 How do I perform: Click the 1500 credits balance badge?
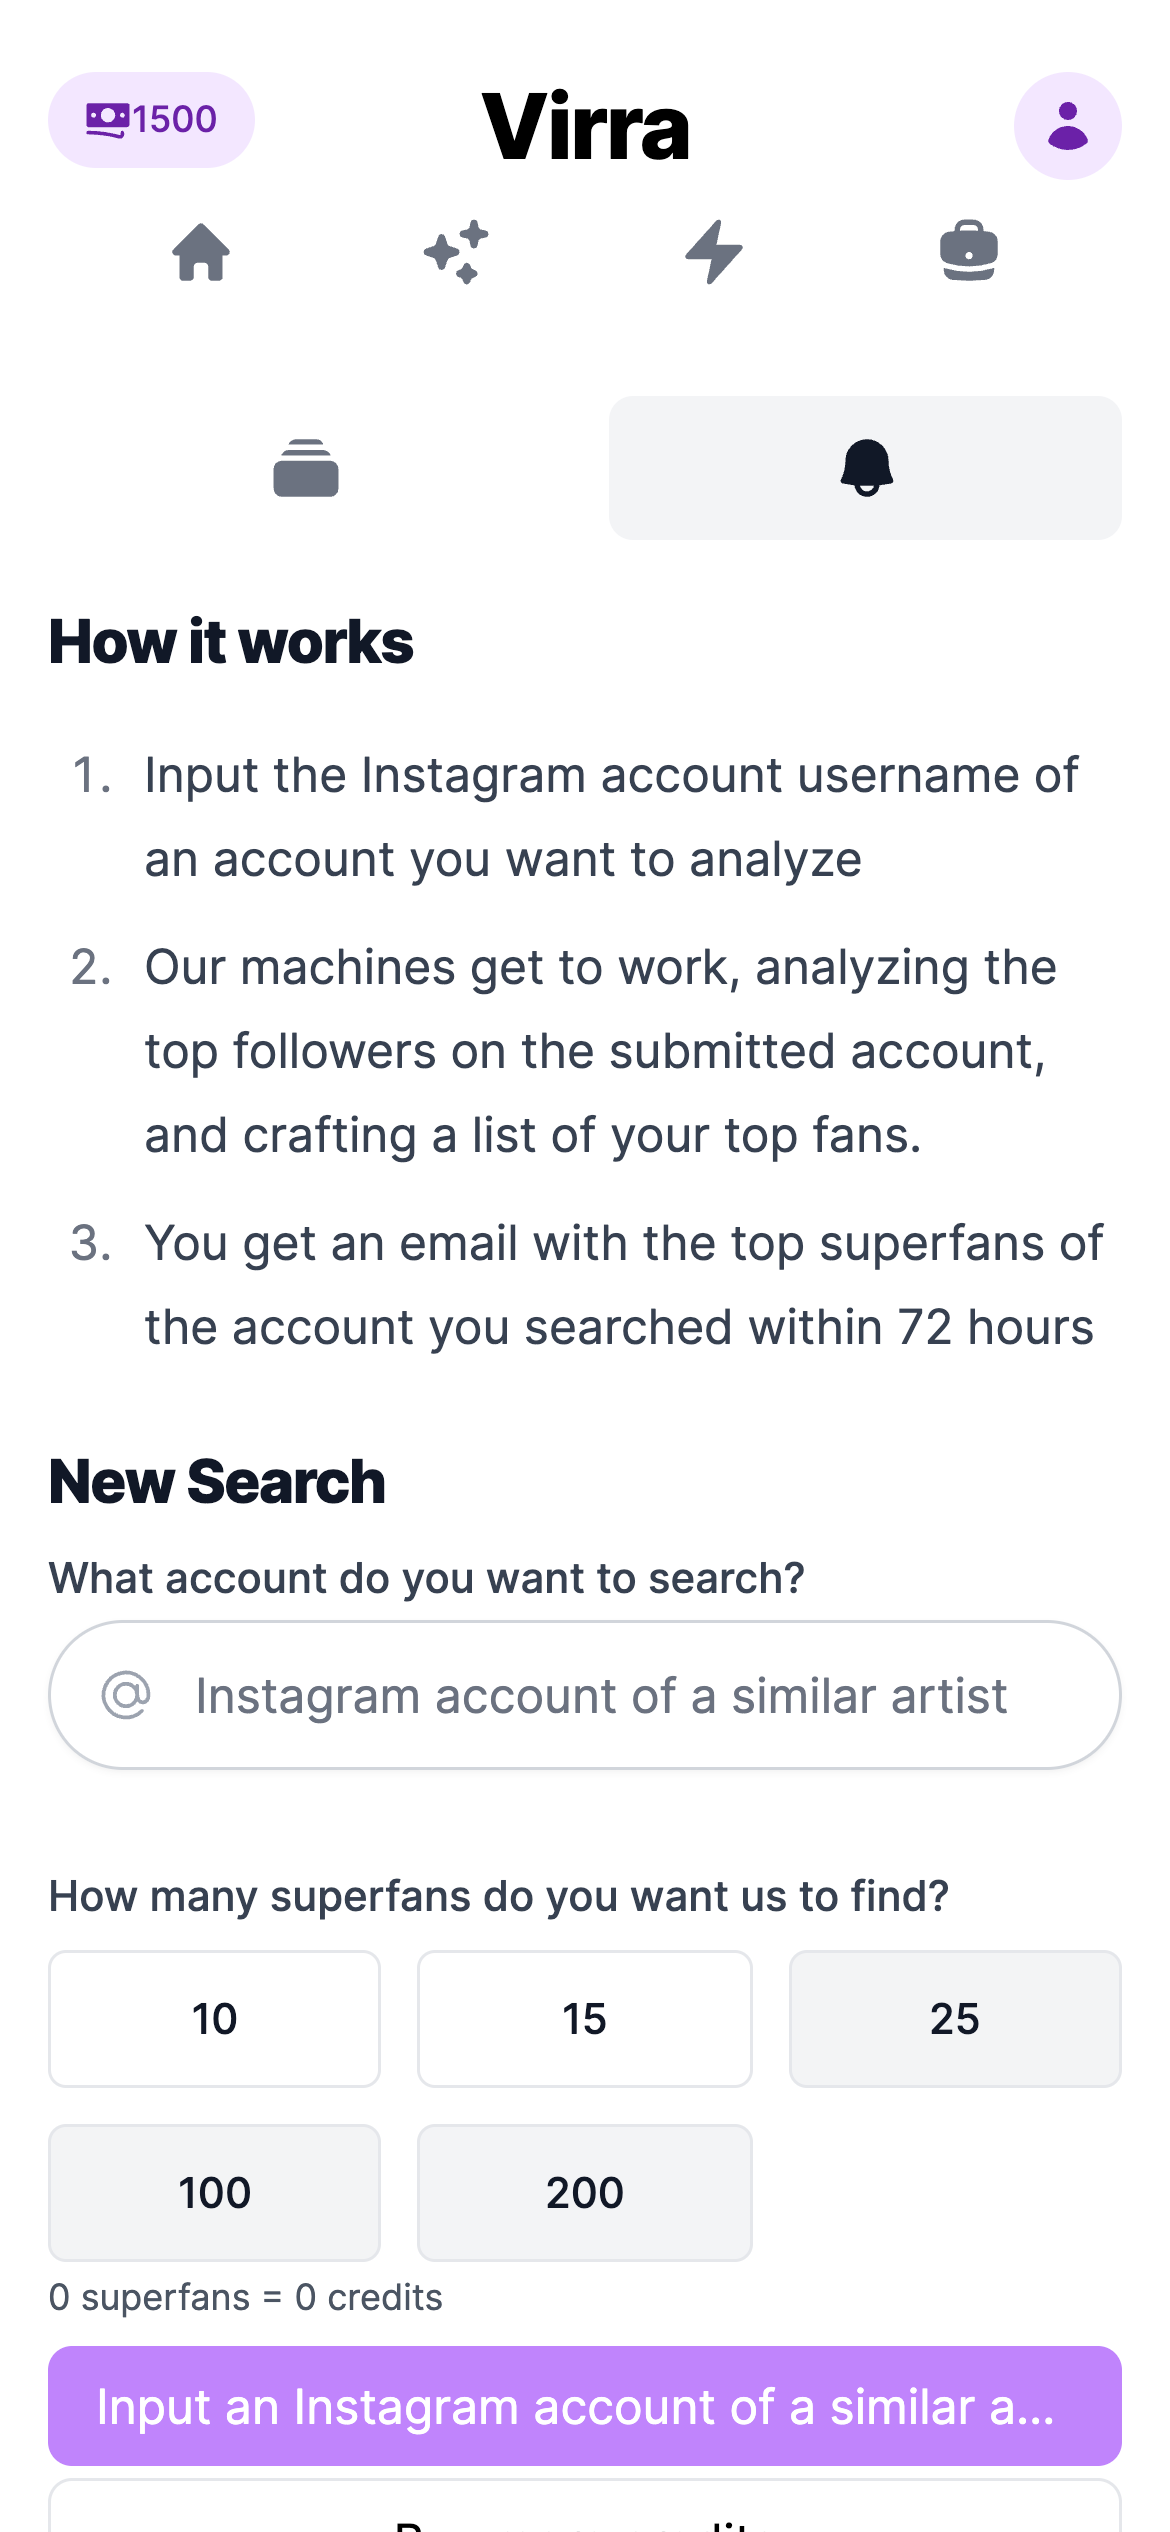click(x=151, y=120)
